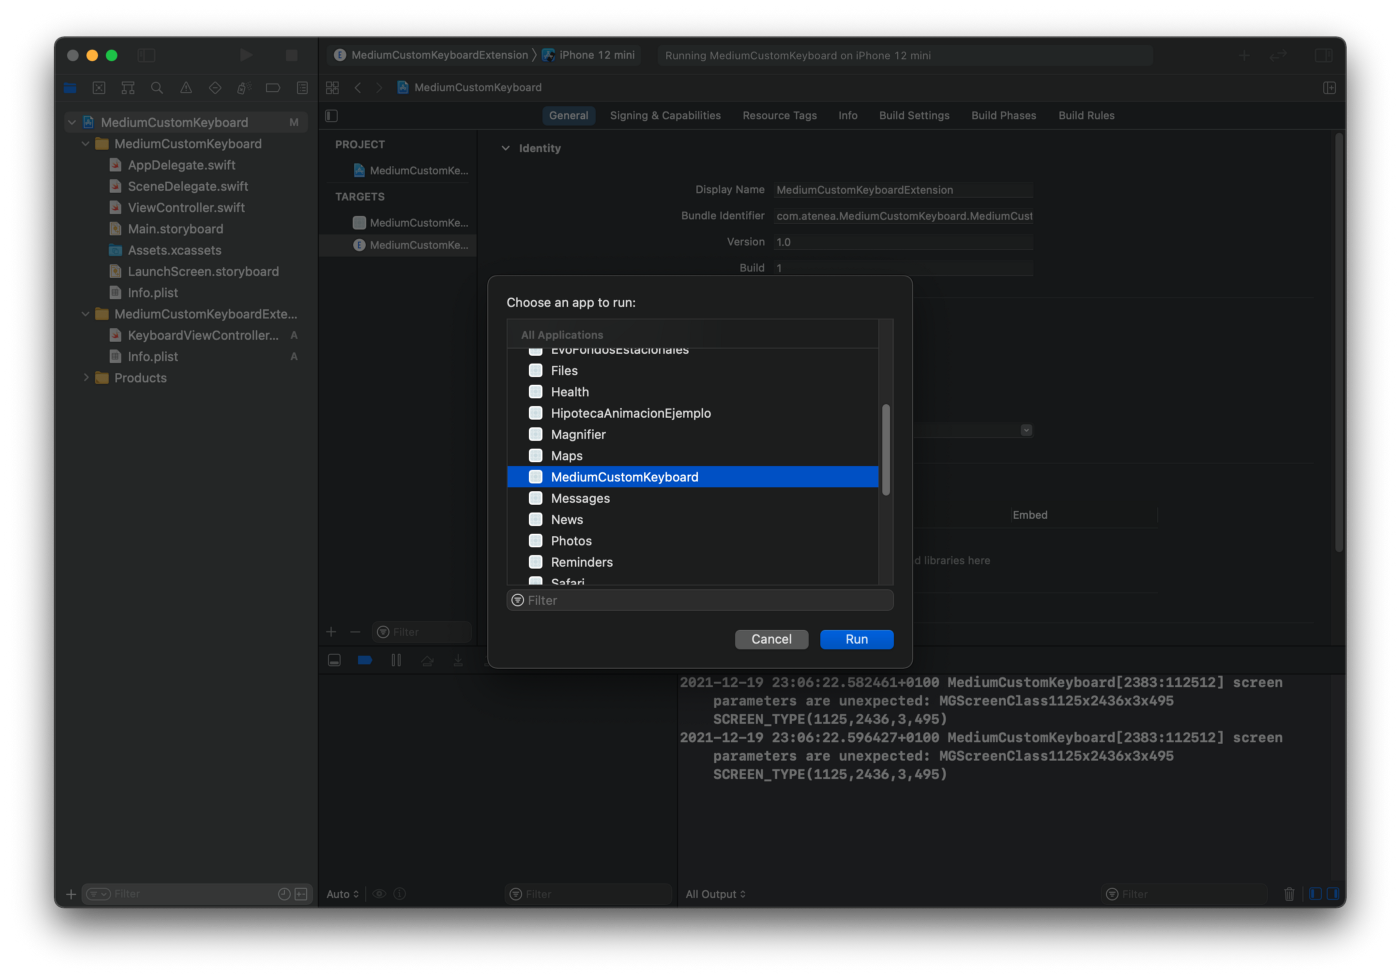Open the project navigator folder icon
Viewport: 1400px width, 979px height.
(70, 88)
